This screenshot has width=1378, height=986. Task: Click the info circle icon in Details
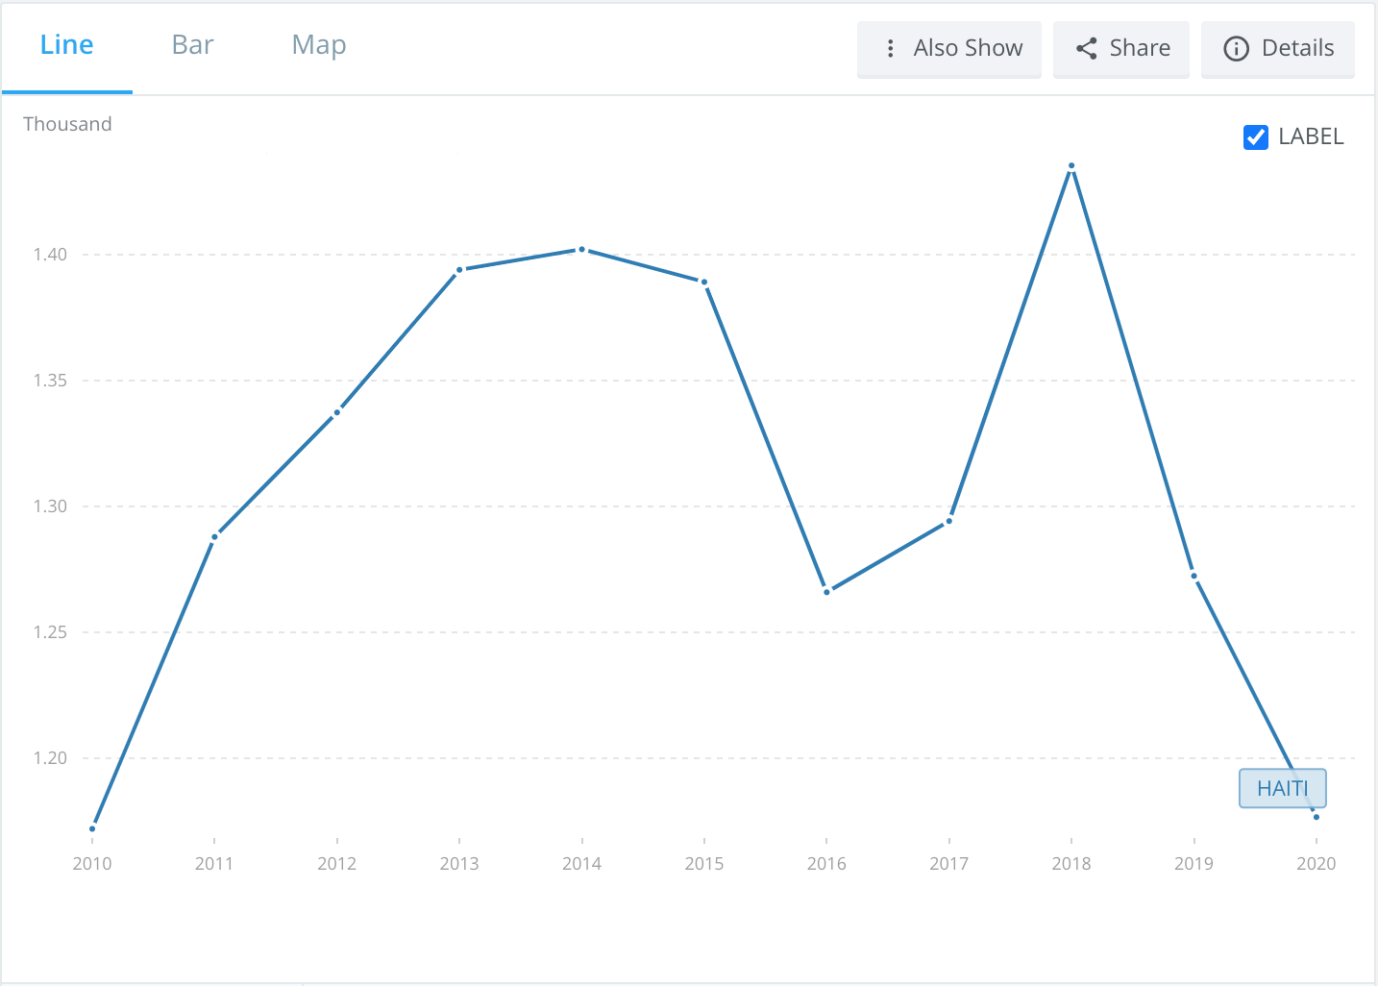click(1236, 48)
